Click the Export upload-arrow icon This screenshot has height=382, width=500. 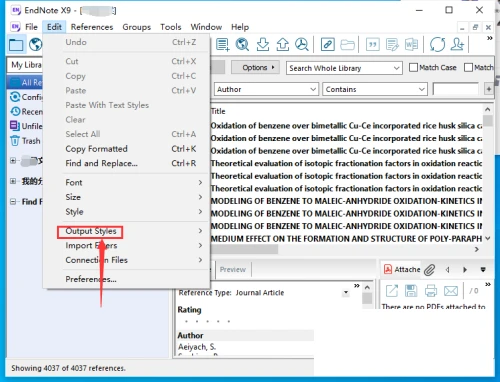tap(283, 44)
